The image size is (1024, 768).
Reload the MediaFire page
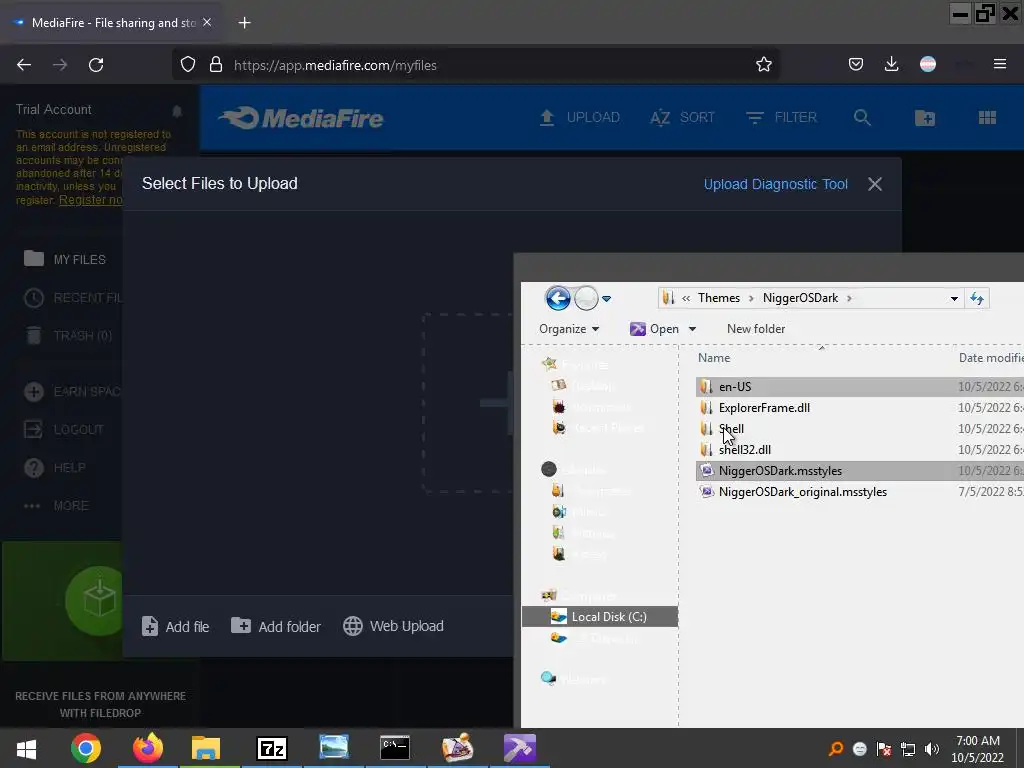96,65
